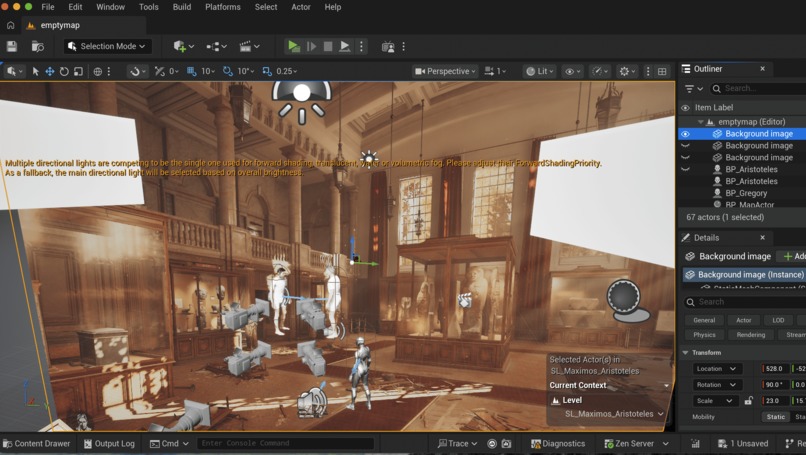Viewport: 806px width, 455px height.
Task: Open the grid snap value 10 dropdown
Action: click(208, 71)
